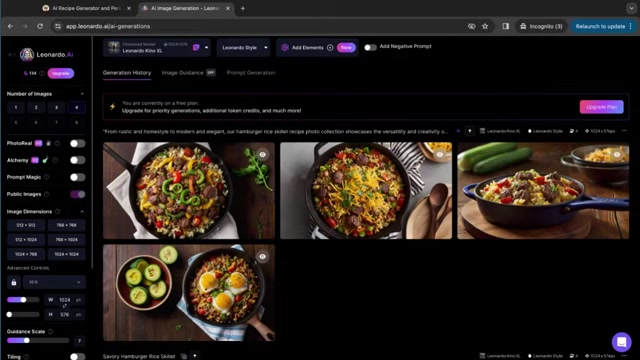
Task: Click the browser reload icon
Action: [40, 26]
